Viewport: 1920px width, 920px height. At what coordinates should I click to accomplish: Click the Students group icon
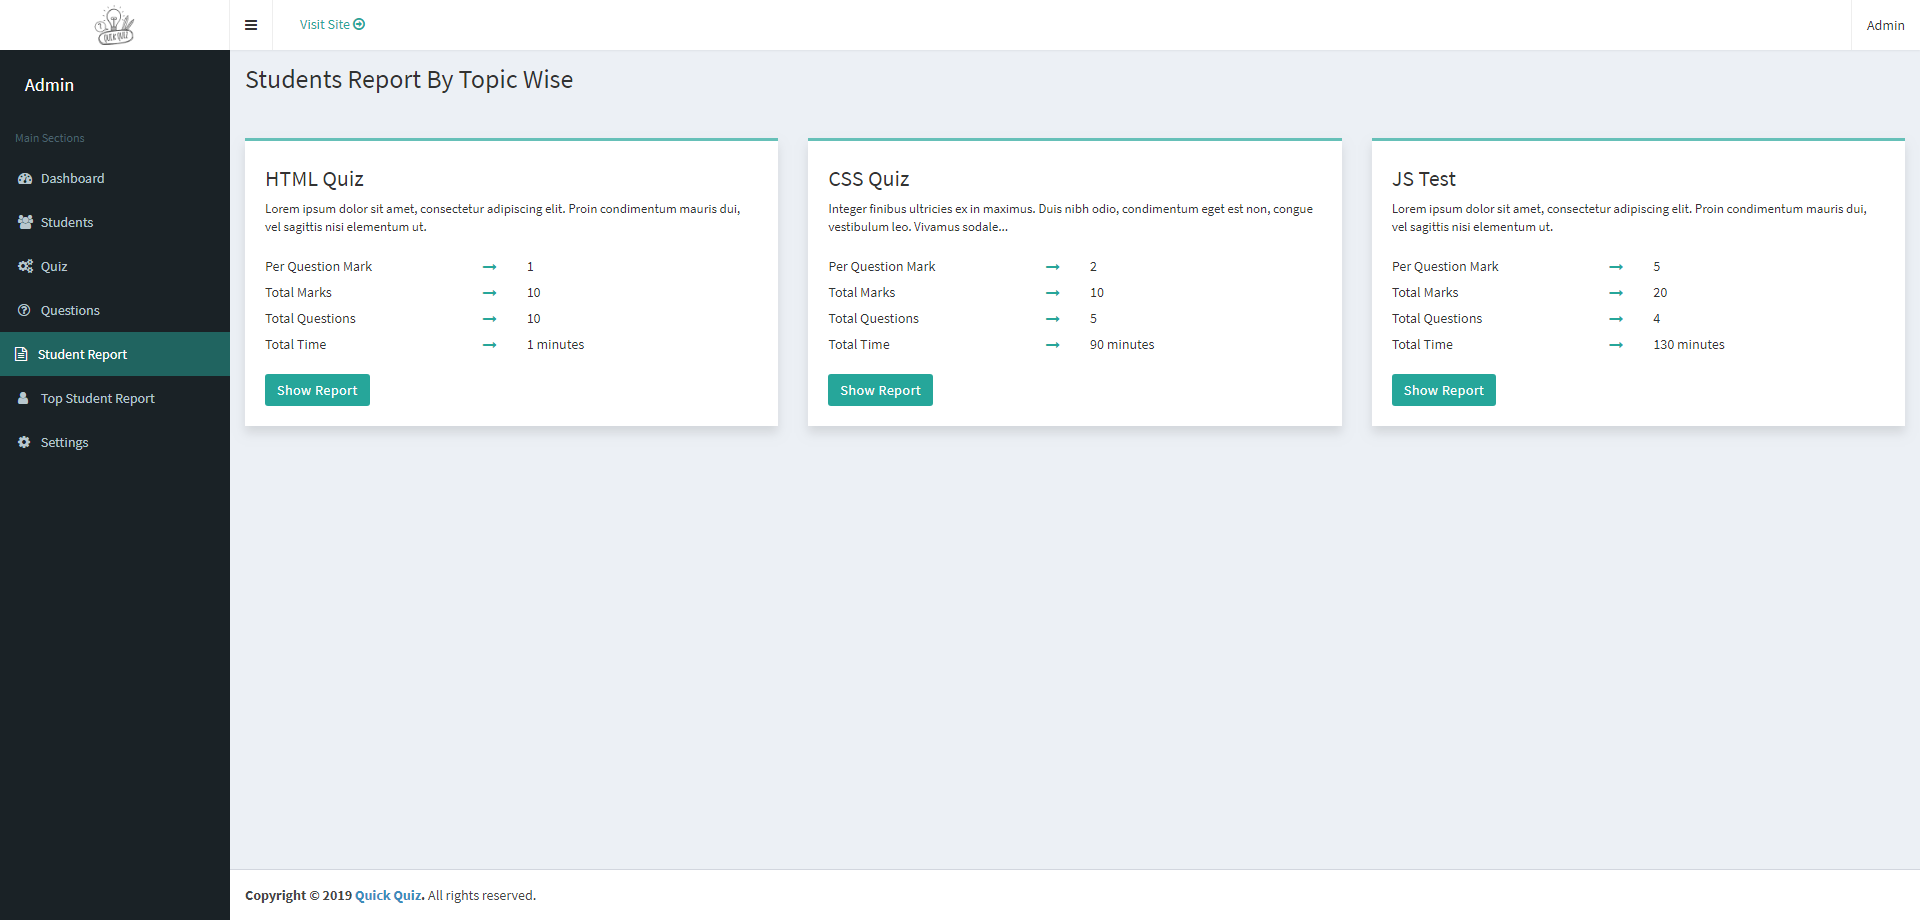point(25,223)
